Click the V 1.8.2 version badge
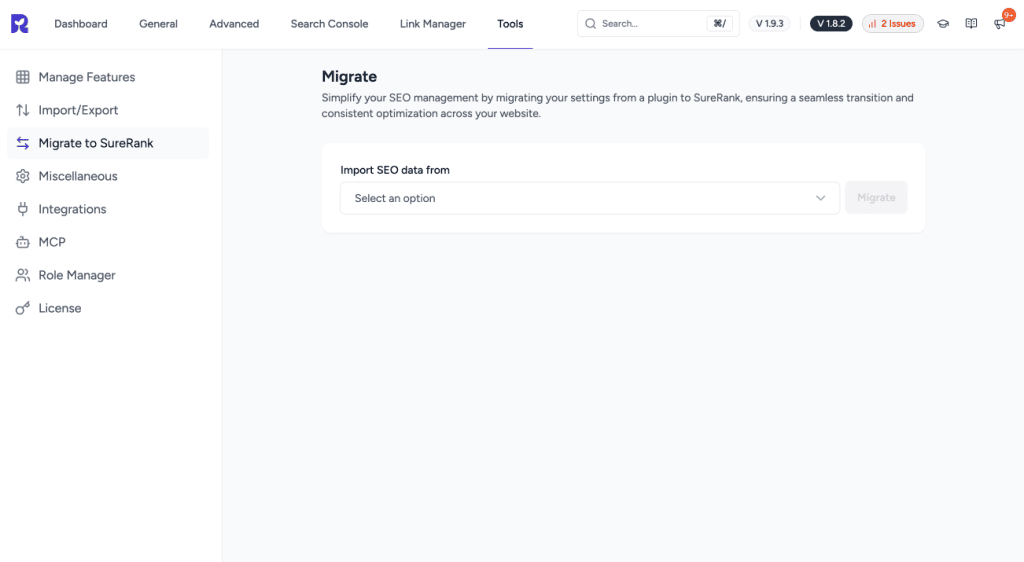1024x562 pixels. pyautogui.click(x=831, y=23)
